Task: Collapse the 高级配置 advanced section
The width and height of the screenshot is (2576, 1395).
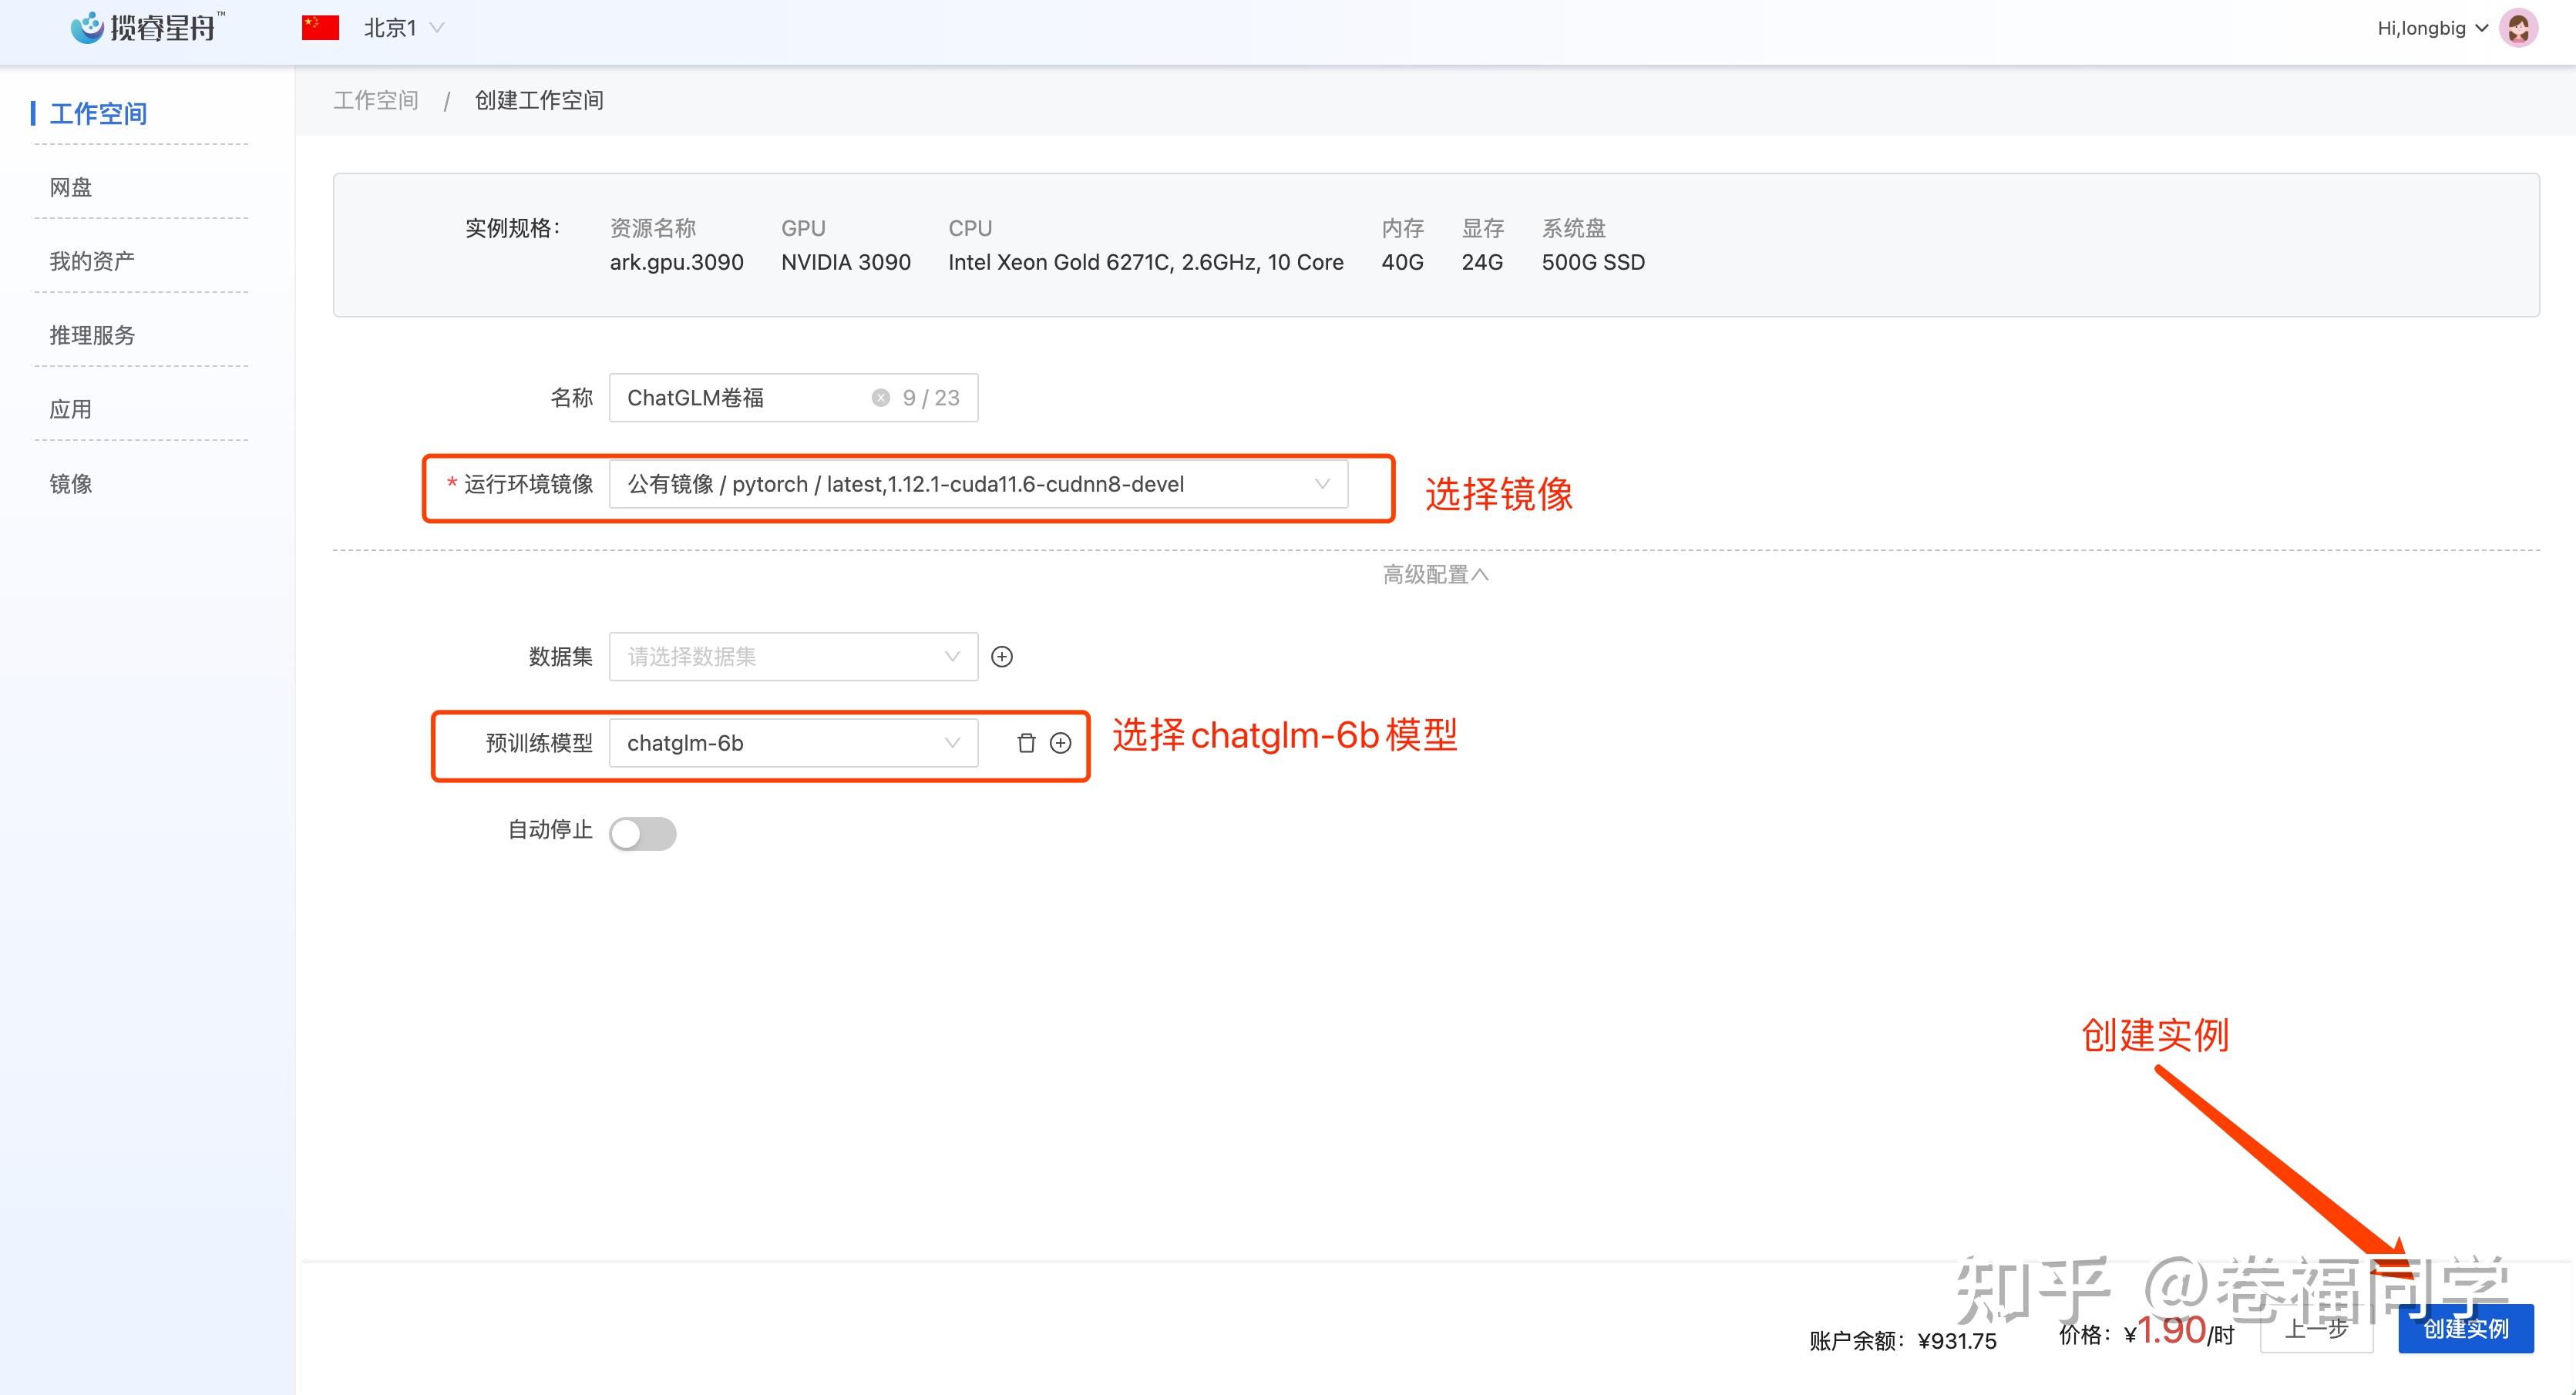Action: 1435,575
